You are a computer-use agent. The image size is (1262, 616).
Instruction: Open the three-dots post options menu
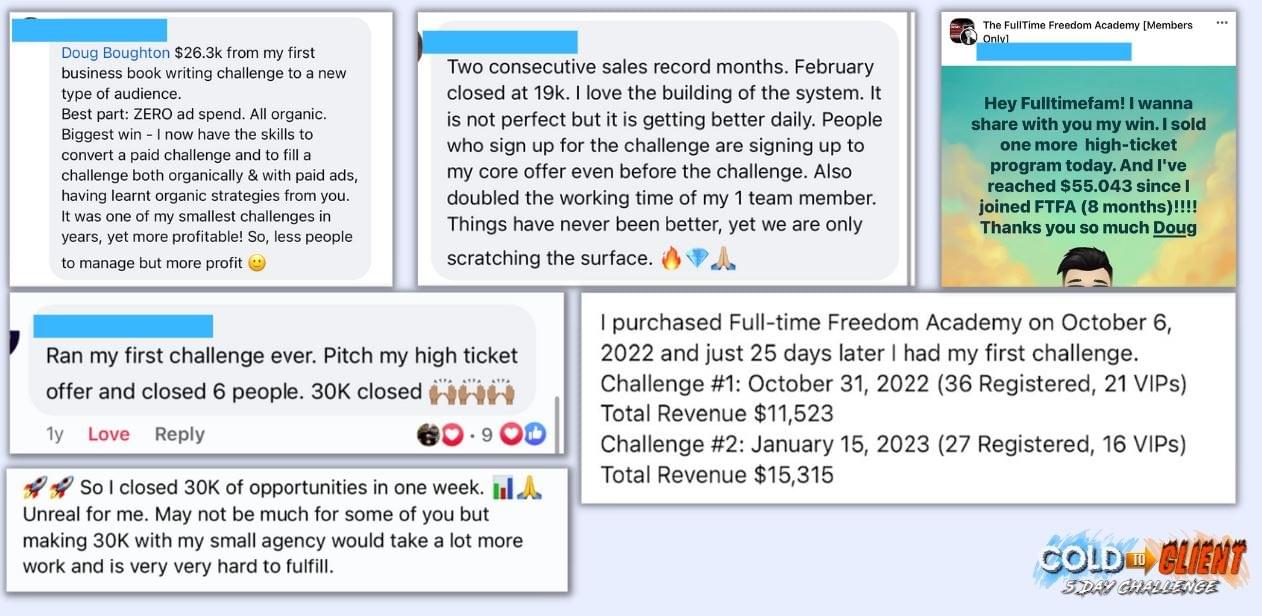click(1222, 23)
